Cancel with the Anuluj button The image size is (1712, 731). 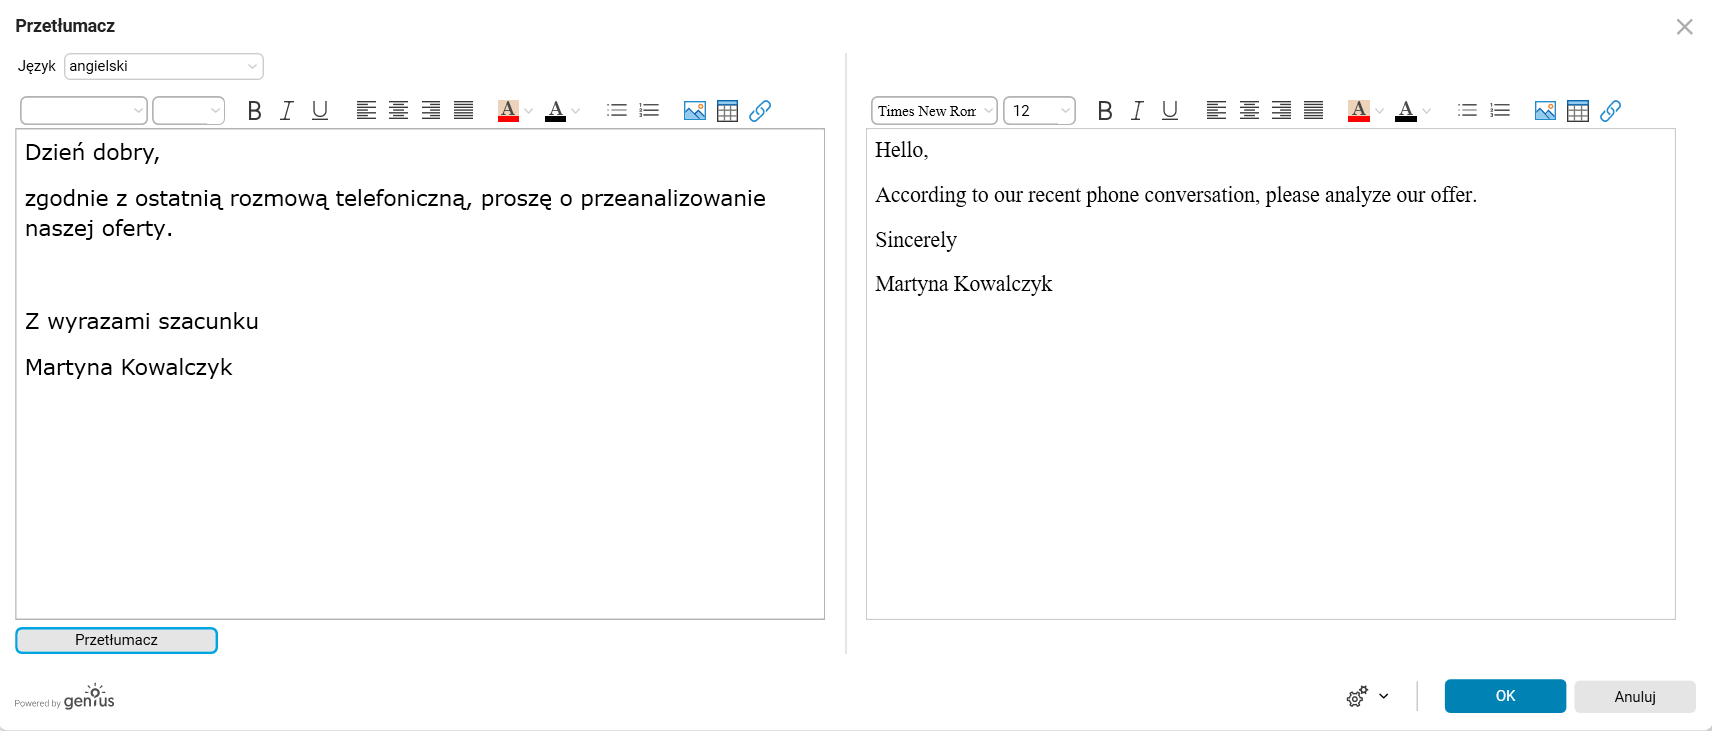coord(1635,697)
